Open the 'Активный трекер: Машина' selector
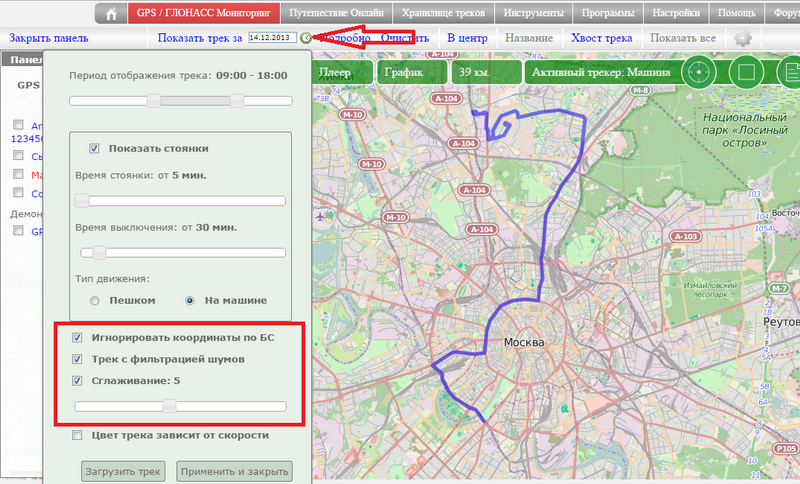 point(598,73)
